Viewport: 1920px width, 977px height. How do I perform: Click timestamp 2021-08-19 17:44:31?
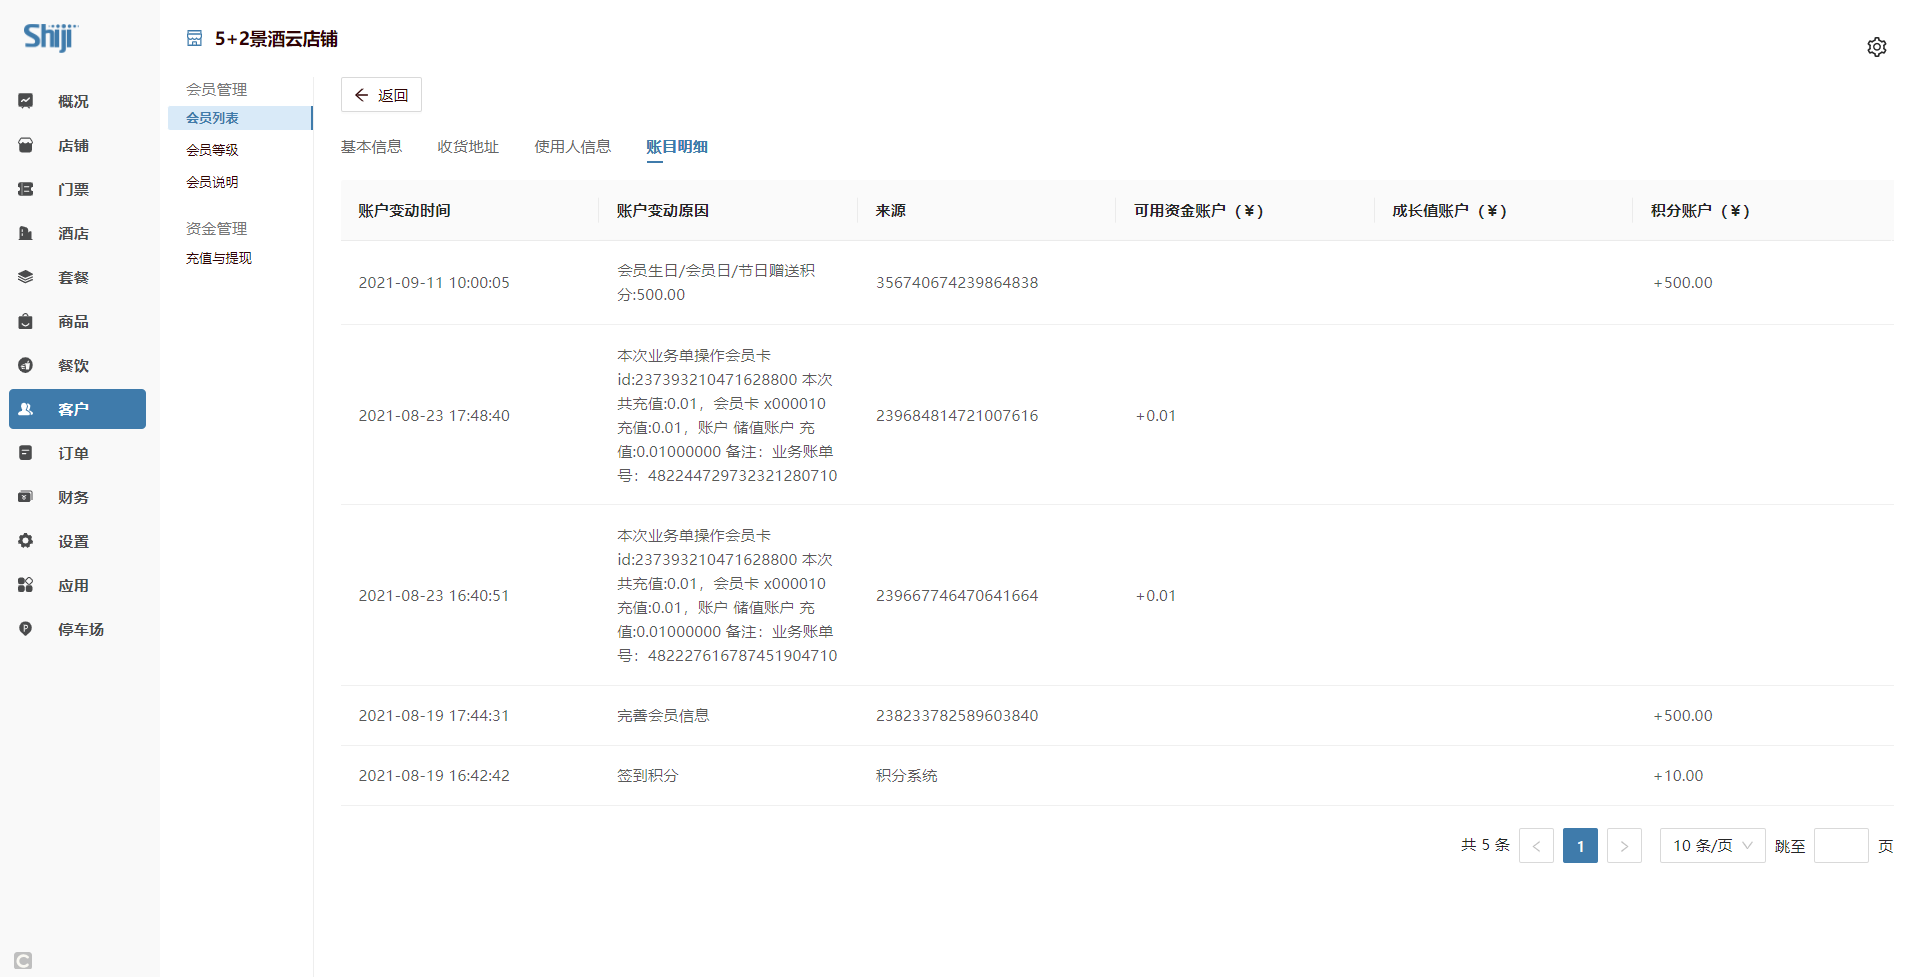click(434, 716)
